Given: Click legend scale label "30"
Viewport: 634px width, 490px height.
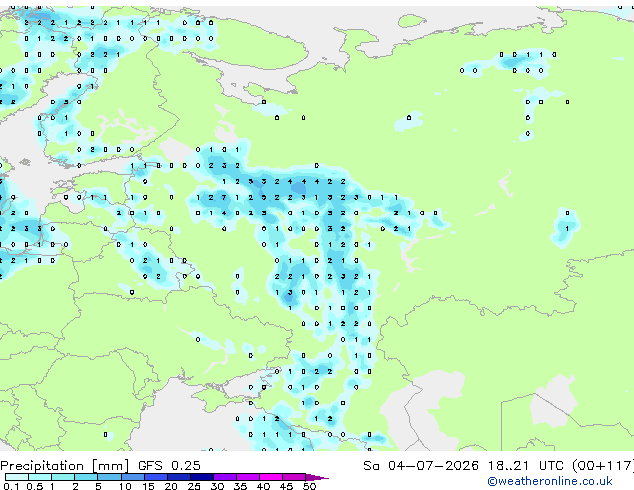Looking at the screenshot, I should 217,486.
